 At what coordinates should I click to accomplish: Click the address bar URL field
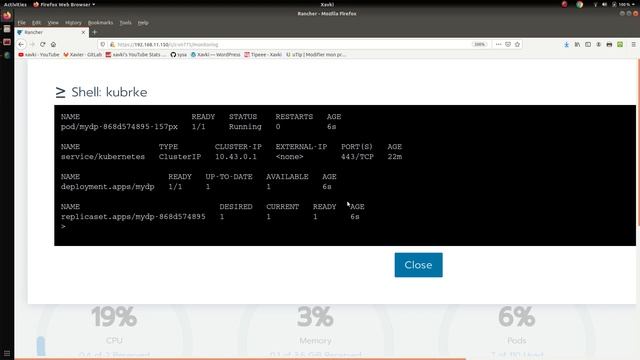[x=286, y=44]
